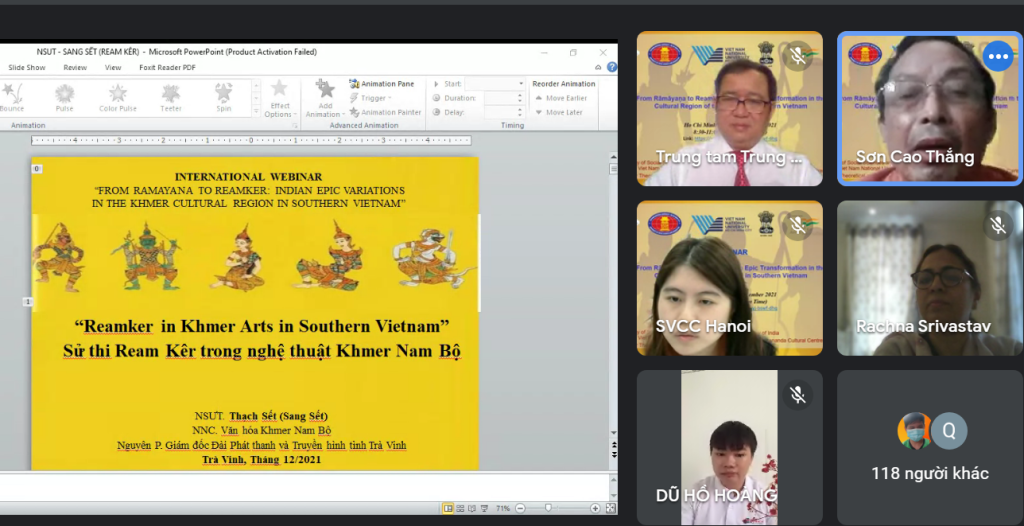Apply the Teeter animation effect
The width and height of the screenshot is (1024, 526).
point(171,98)
